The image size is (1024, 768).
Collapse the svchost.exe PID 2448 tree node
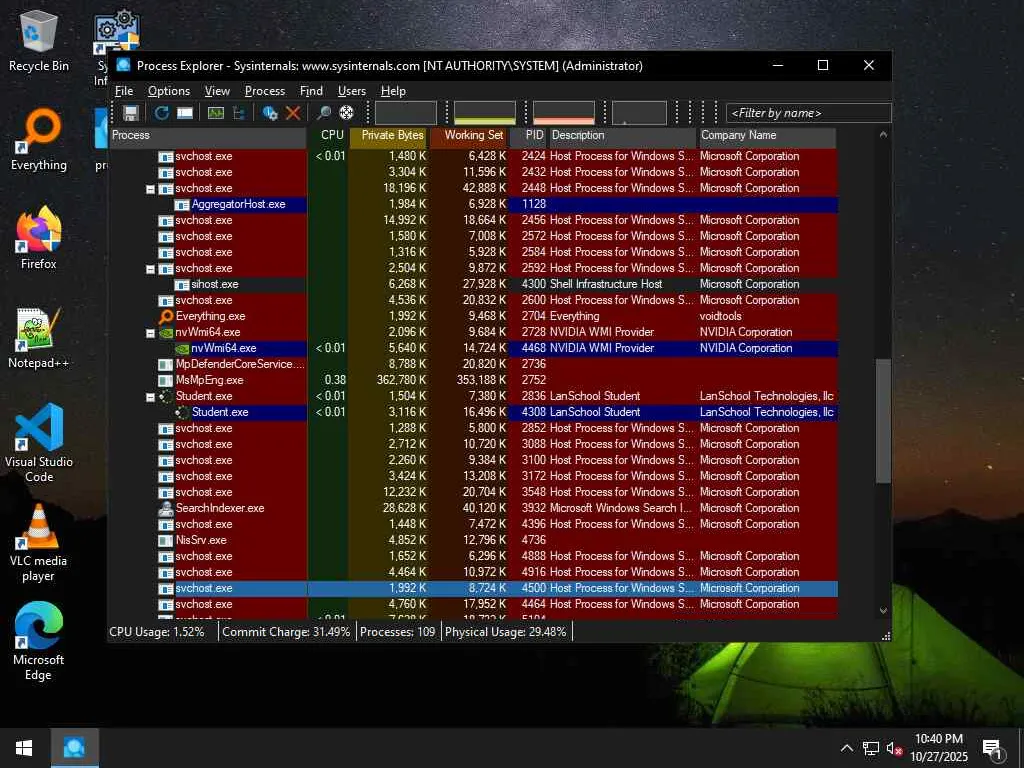(150, 189)
